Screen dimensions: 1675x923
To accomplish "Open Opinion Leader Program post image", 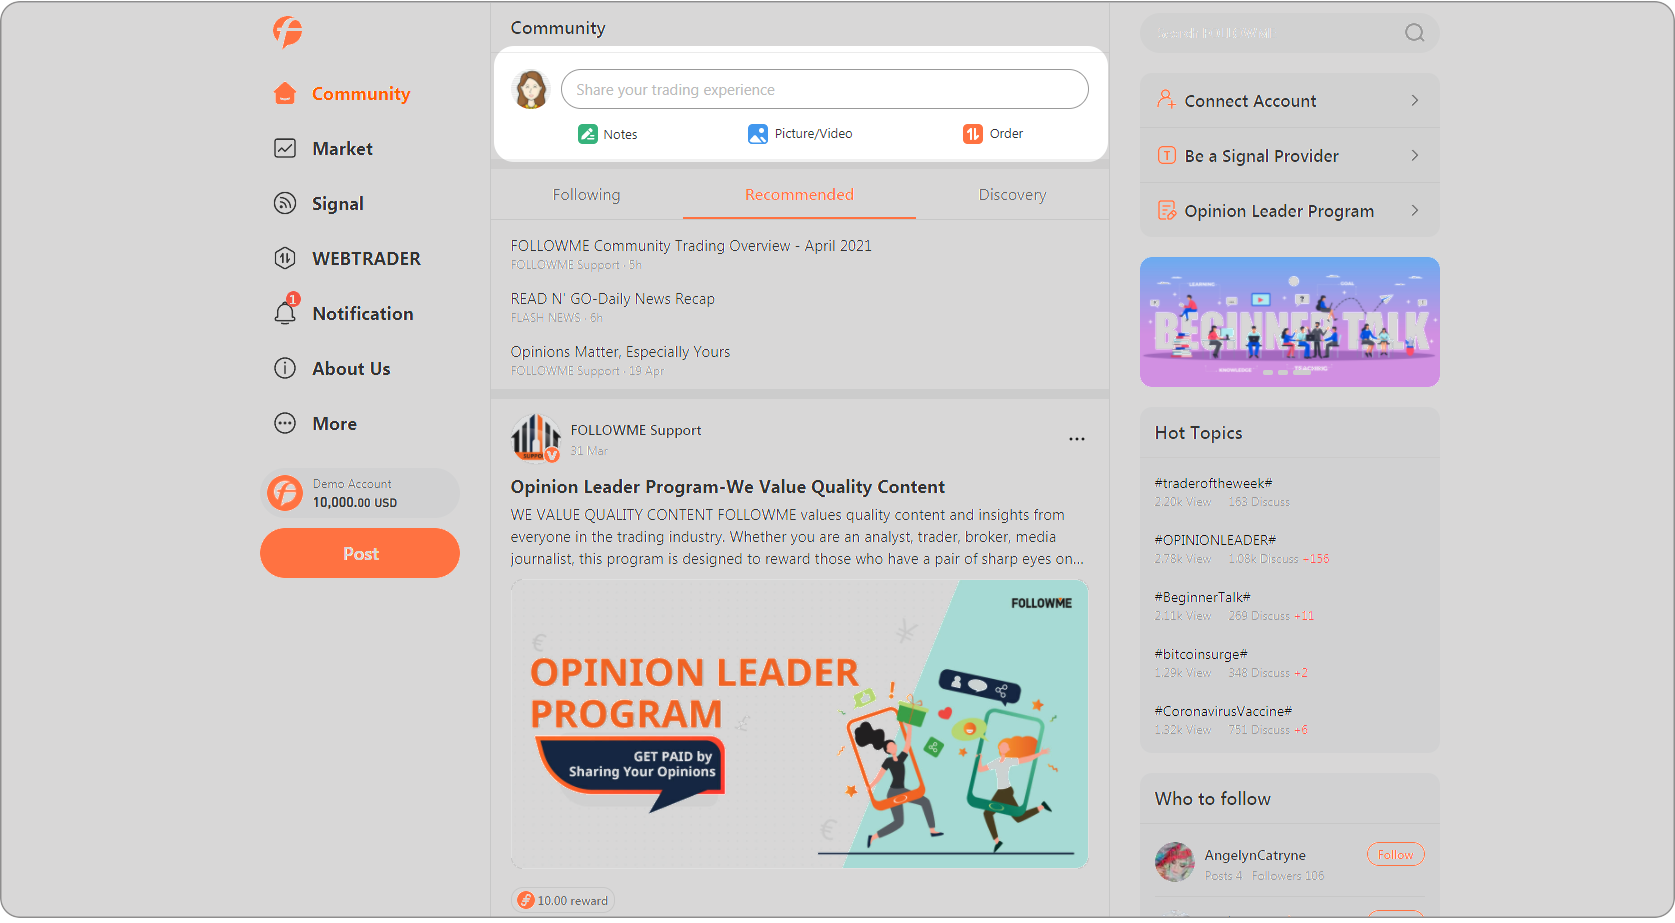I will tap(799, 724).
